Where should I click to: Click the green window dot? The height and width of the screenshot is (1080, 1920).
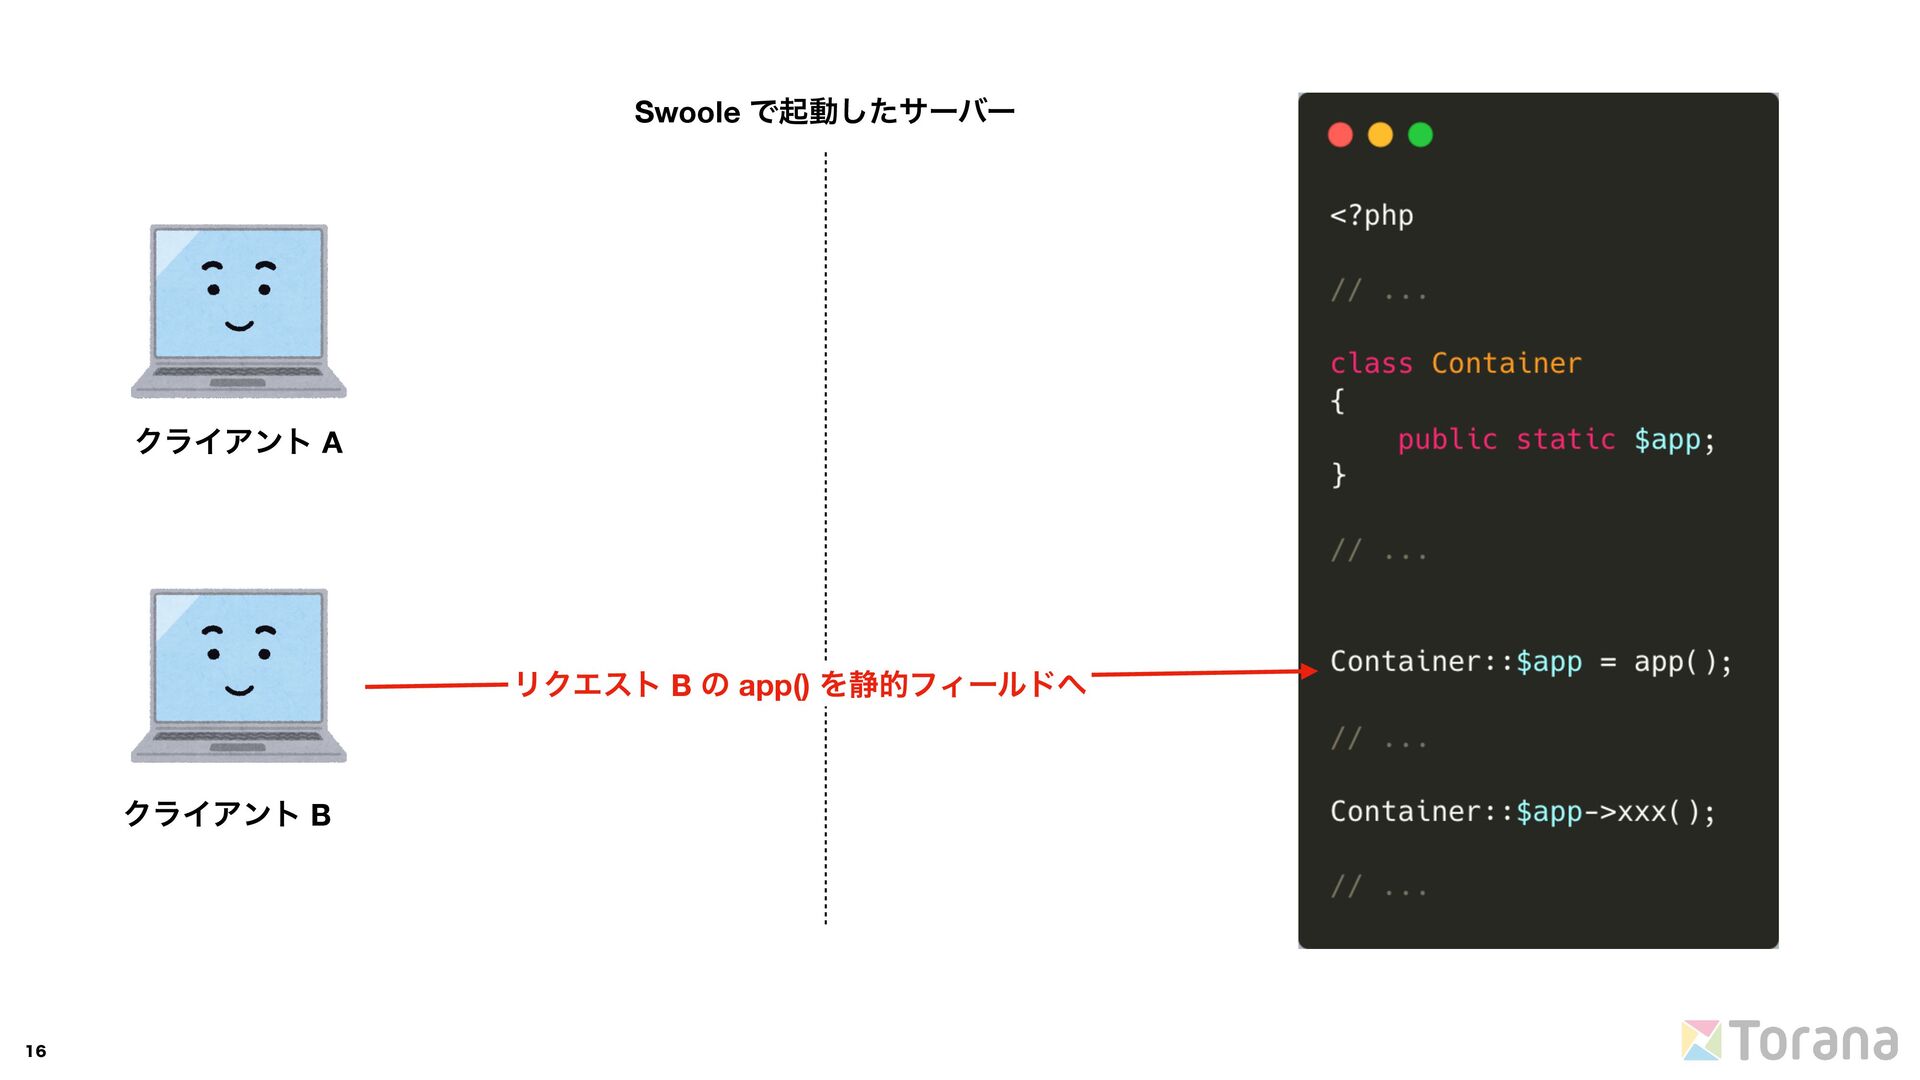click(x=1420, y=135)
